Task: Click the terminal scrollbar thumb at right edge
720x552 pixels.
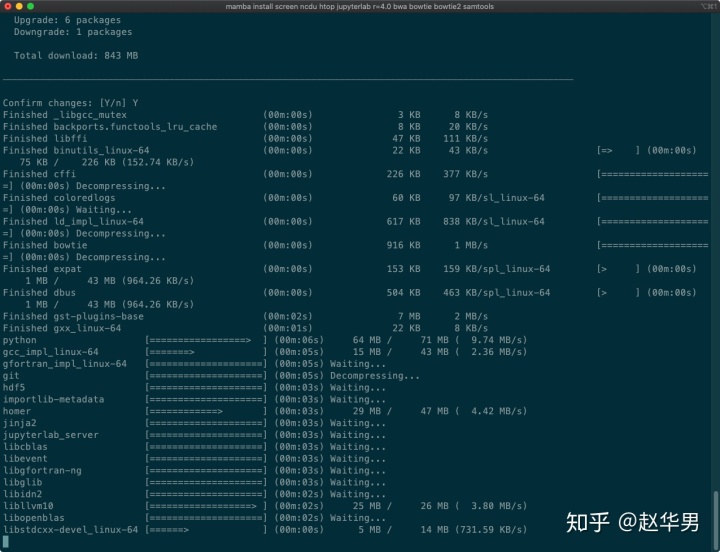Action: [x=715, y=520]
